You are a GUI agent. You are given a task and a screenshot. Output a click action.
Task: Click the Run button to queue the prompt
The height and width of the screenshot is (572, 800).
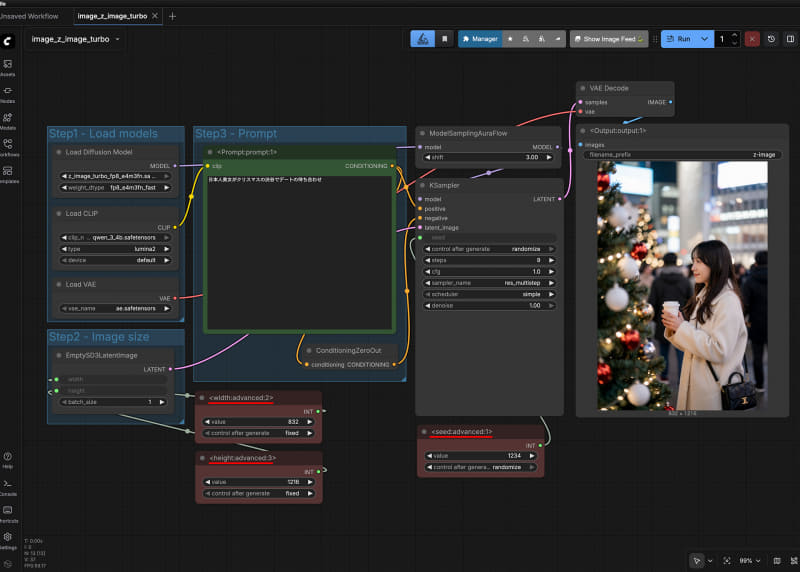coord(680,39)
